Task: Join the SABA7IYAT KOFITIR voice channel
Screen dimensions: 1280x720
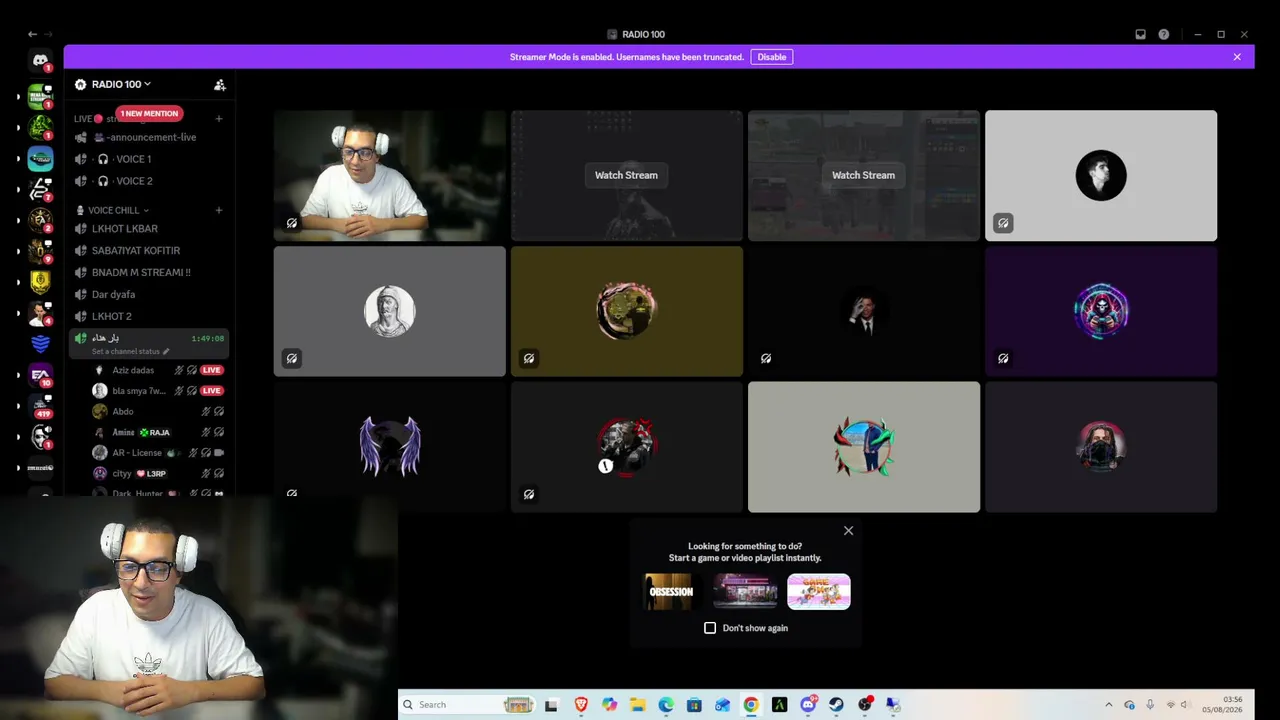Action: [150, 251]
